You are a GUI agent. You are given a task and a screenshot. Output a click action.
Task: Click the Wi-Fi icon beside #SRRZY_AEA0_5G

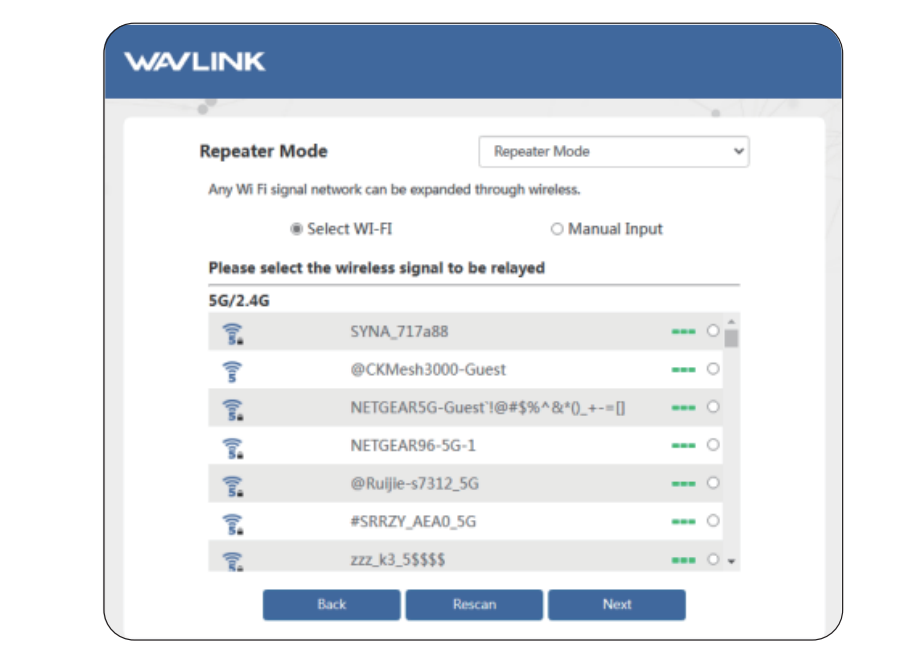(x=233, y=523)
